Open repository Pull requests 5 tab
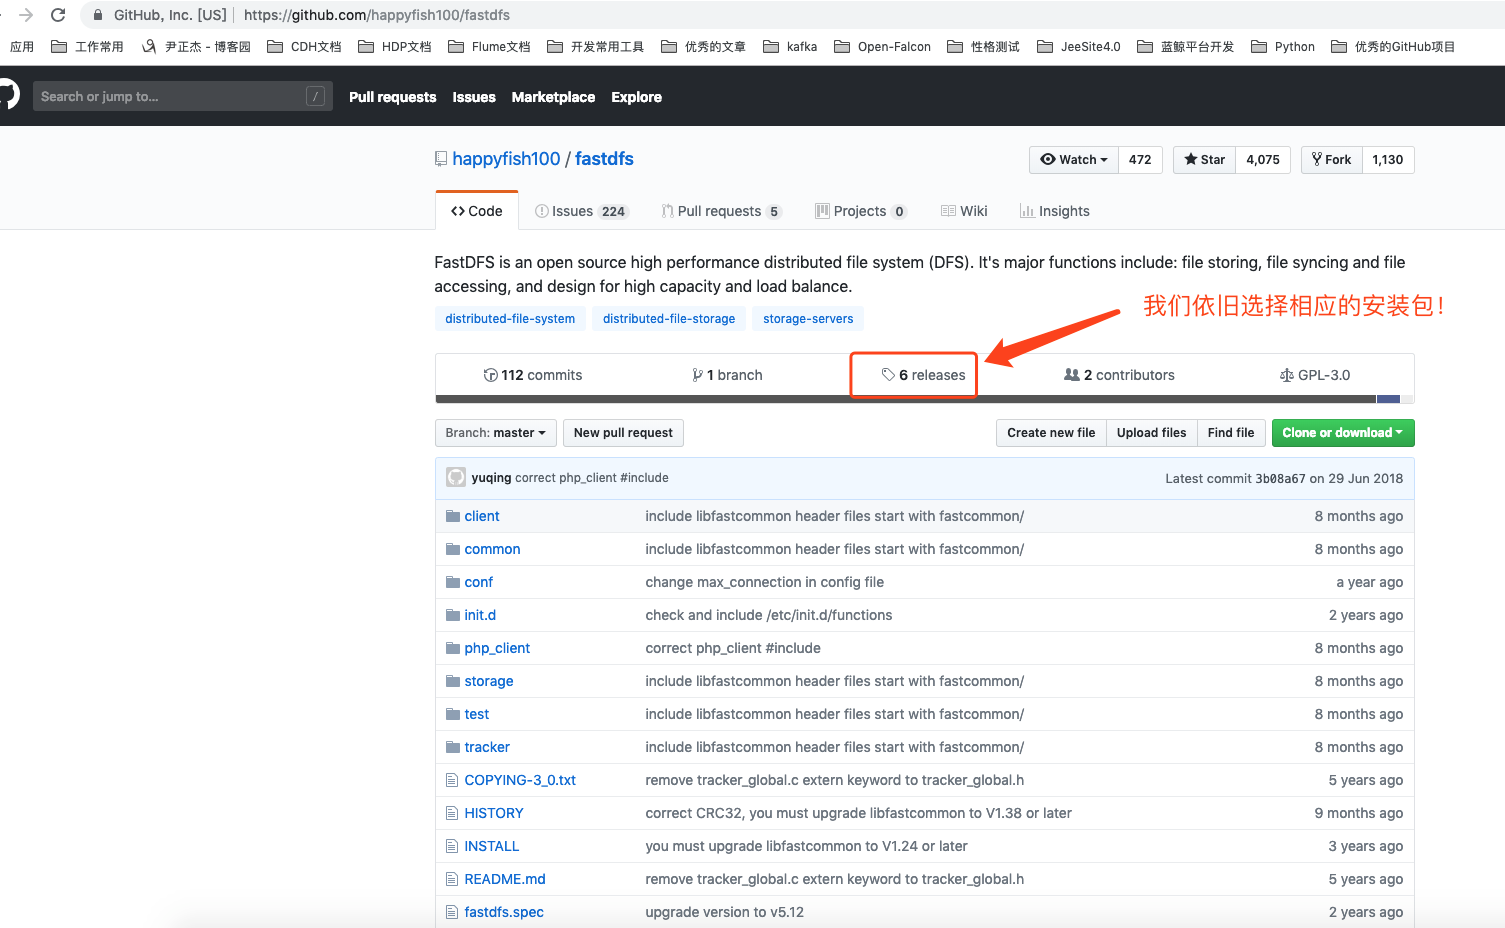 pos(721,211)
